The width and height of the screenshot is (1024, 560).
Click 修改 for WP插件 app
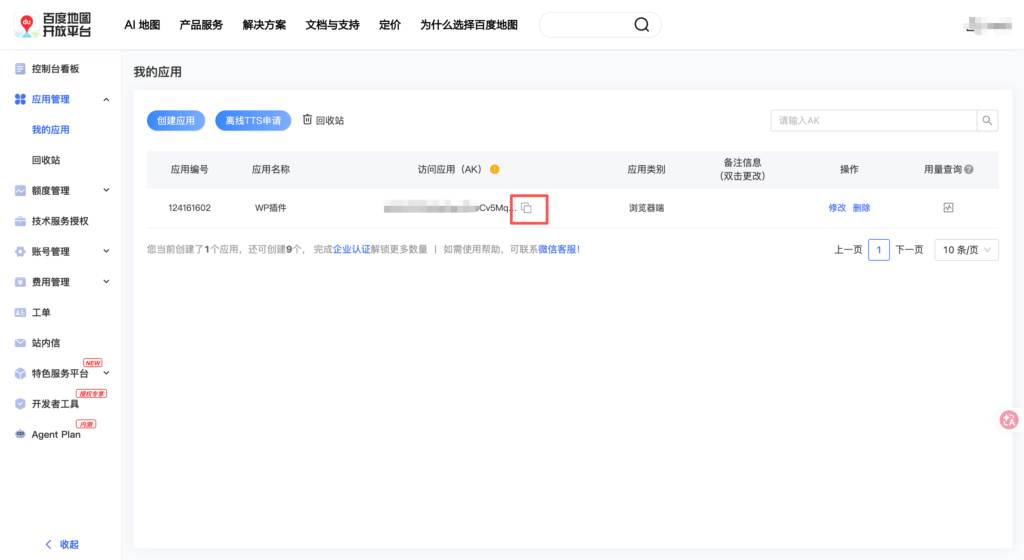point(837,208)
